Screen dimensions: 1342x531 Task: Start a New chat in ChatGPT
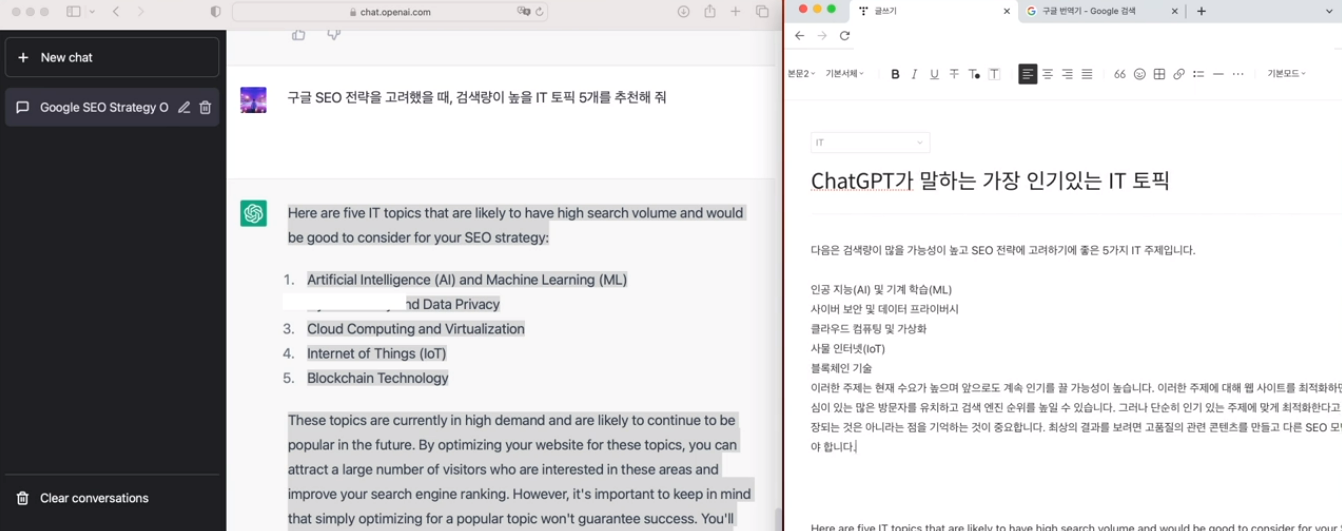tap(112, 57)
